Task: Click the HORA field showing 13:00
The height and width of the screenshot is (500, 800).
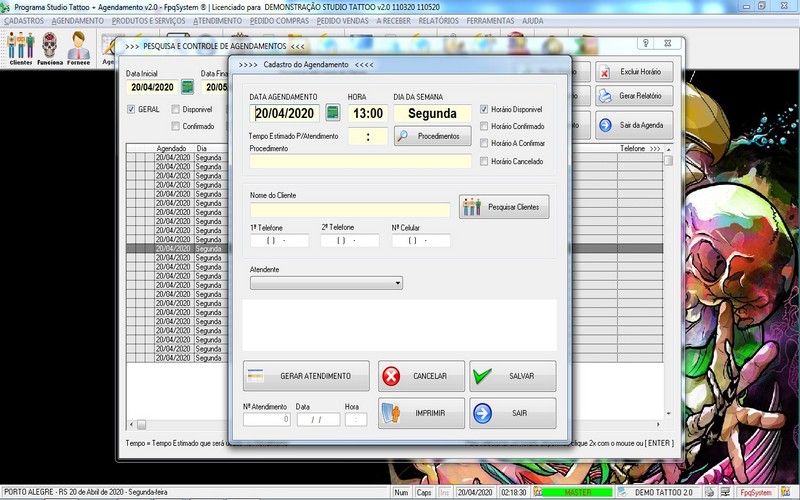Action: tap(368, 113)
